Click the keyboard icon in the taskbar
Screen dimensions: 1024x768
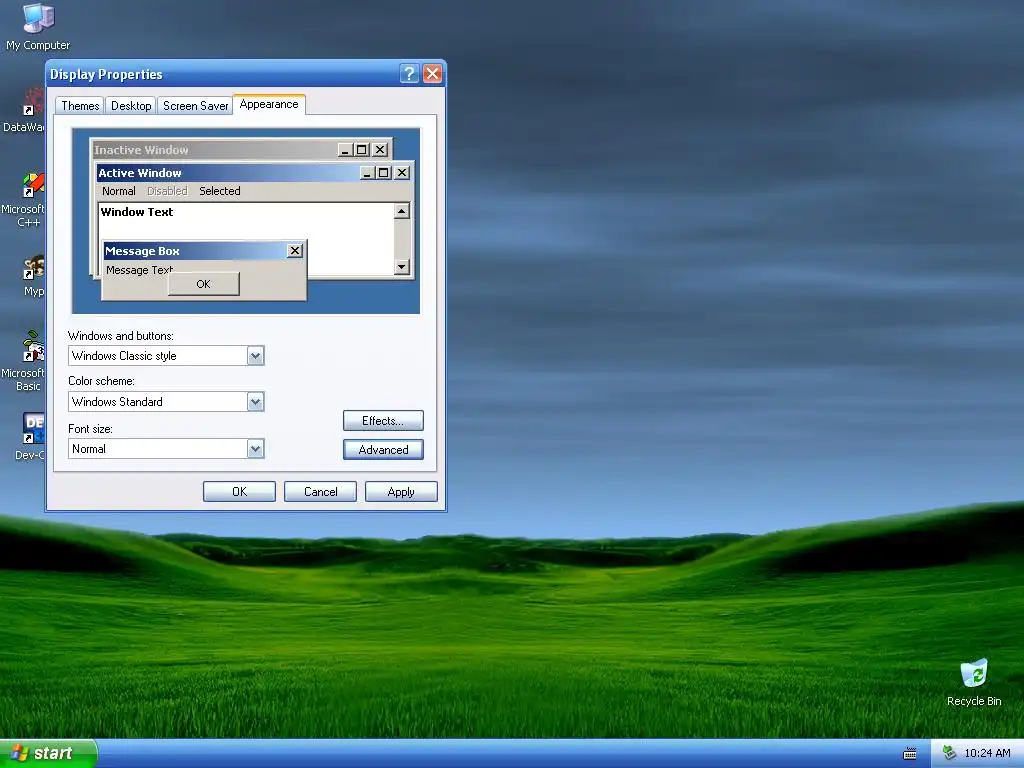[909, 754]
